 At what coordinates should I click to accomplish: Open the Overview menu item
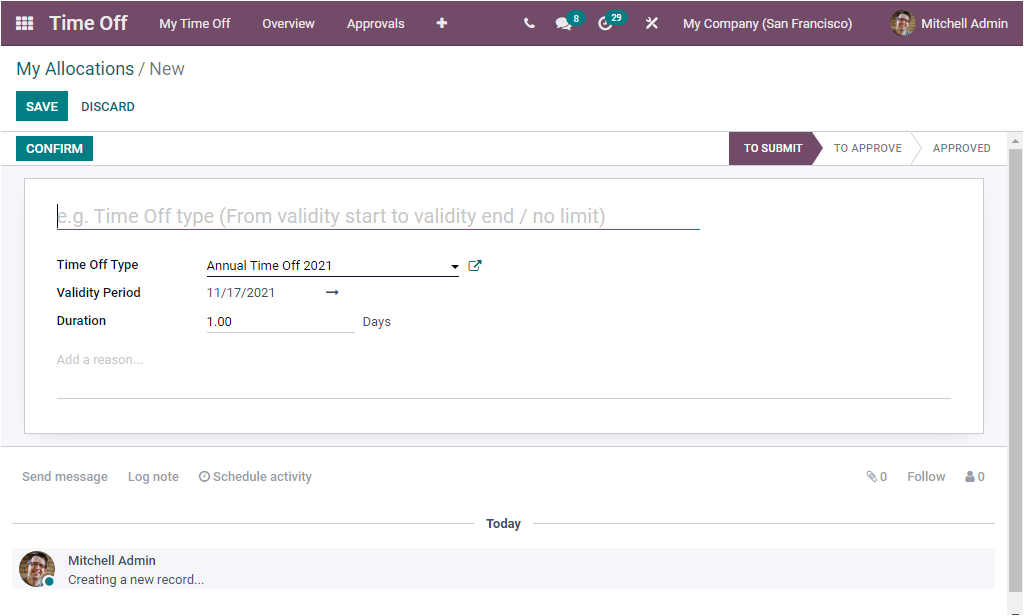pos(288,23)
